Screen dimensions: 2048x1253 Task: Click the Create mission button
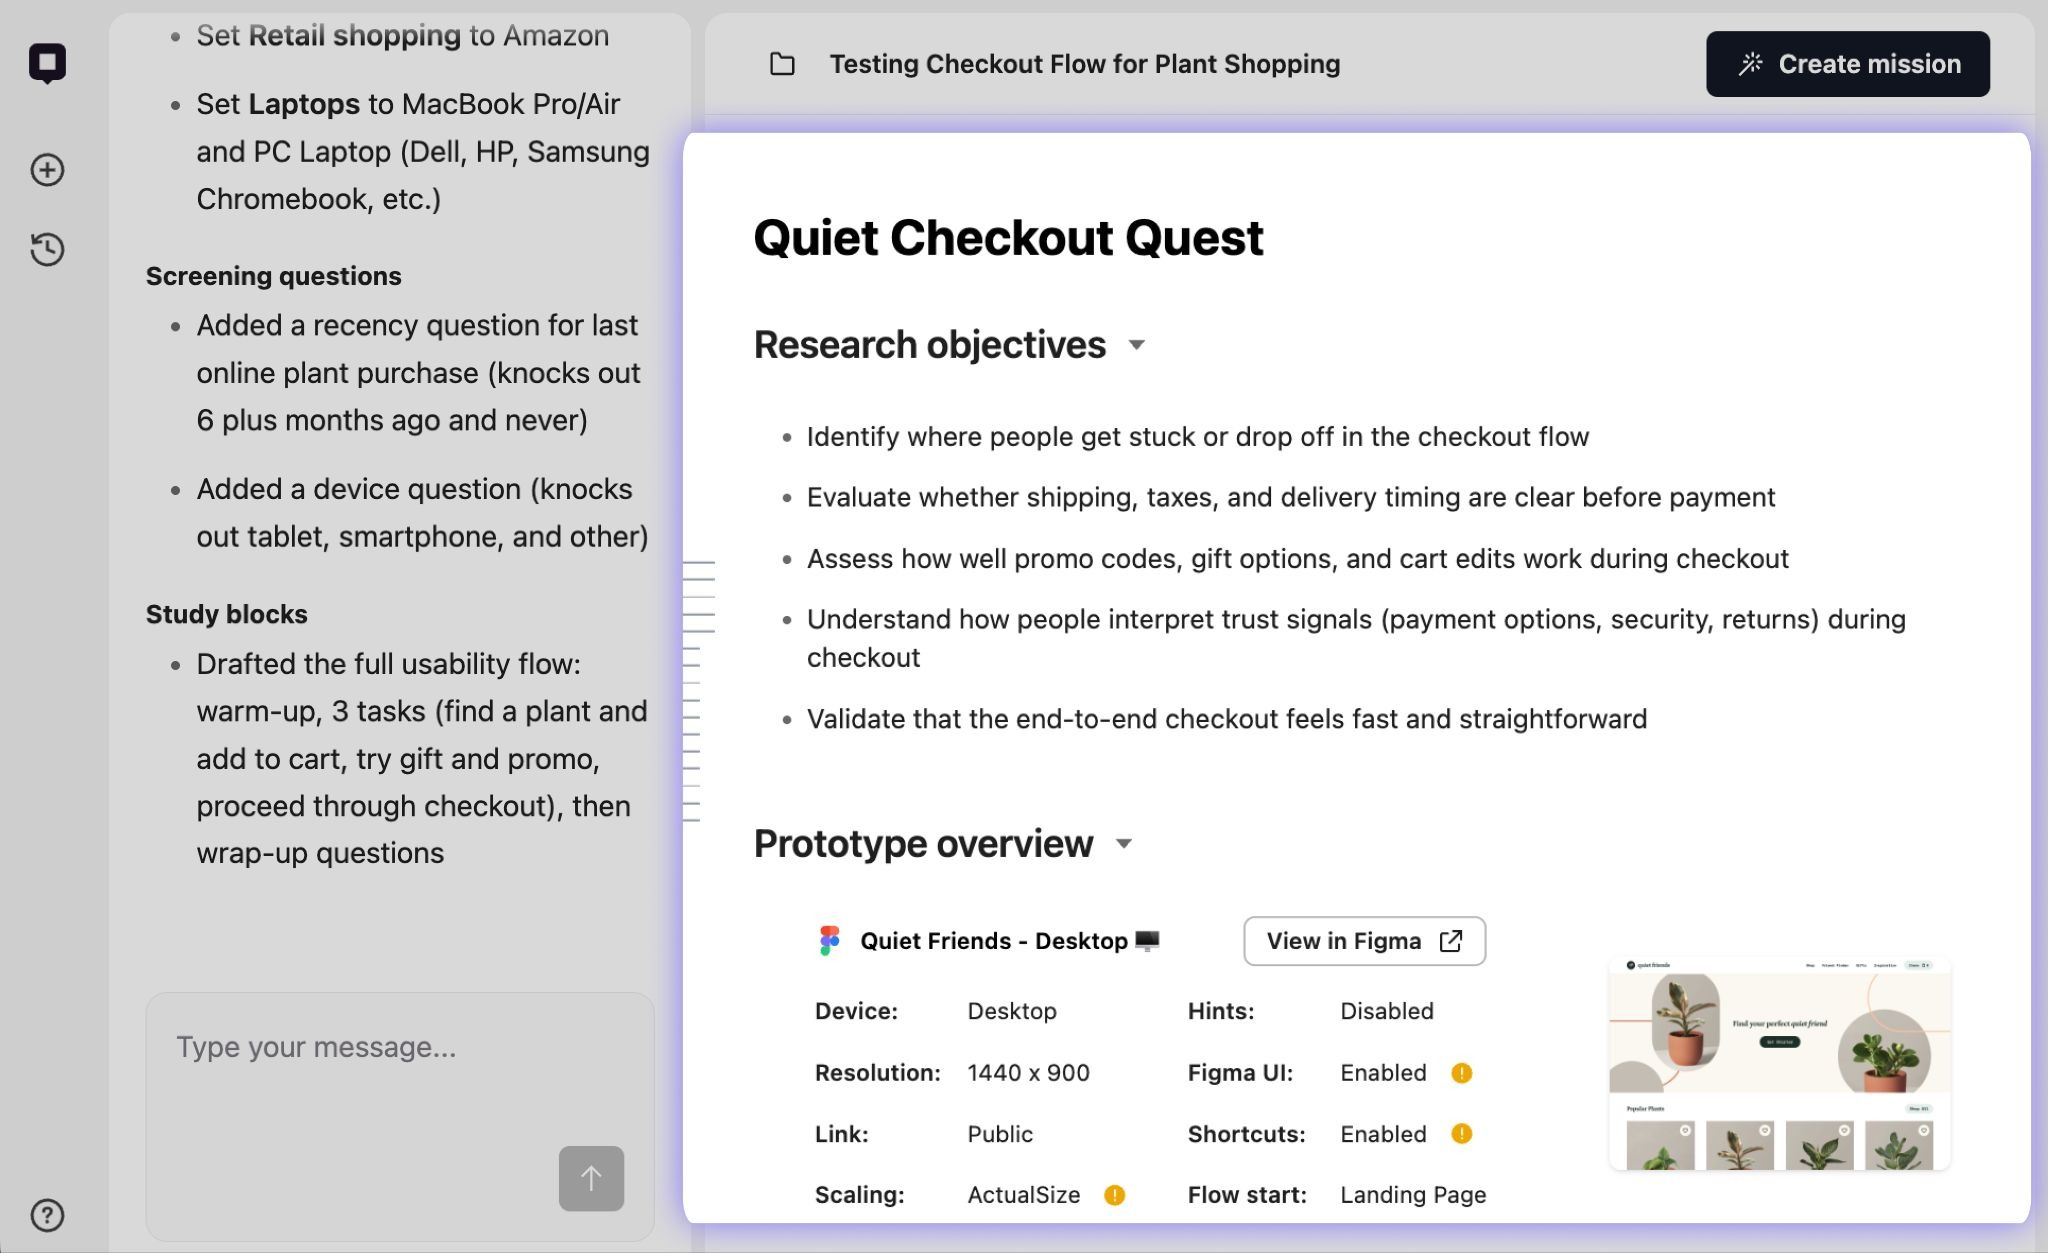(1847, 64)
